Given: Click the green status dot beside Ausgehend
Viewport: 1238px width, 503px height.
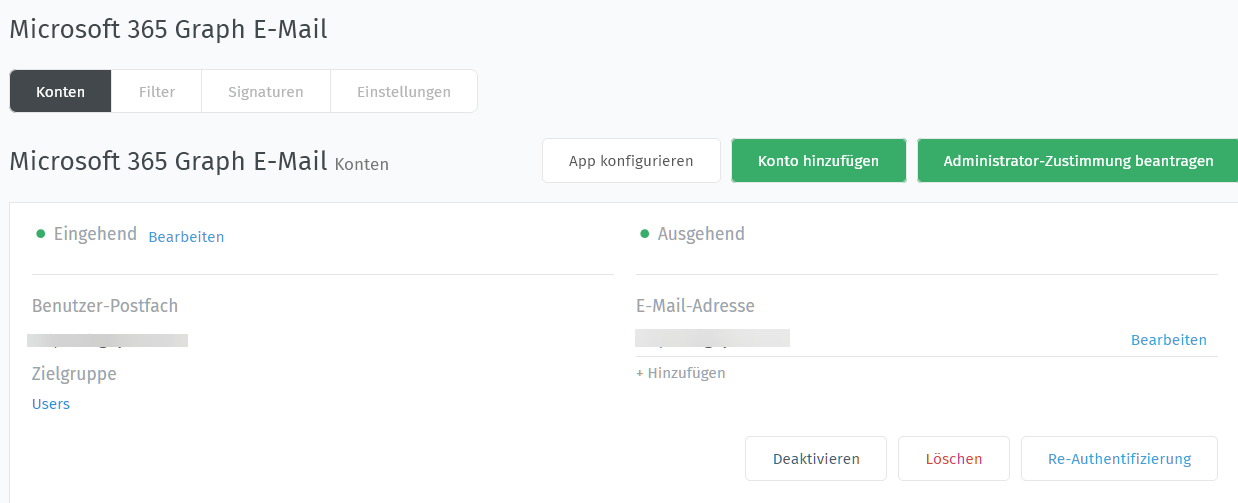Looking at the screenshot, I should (644, 234).
